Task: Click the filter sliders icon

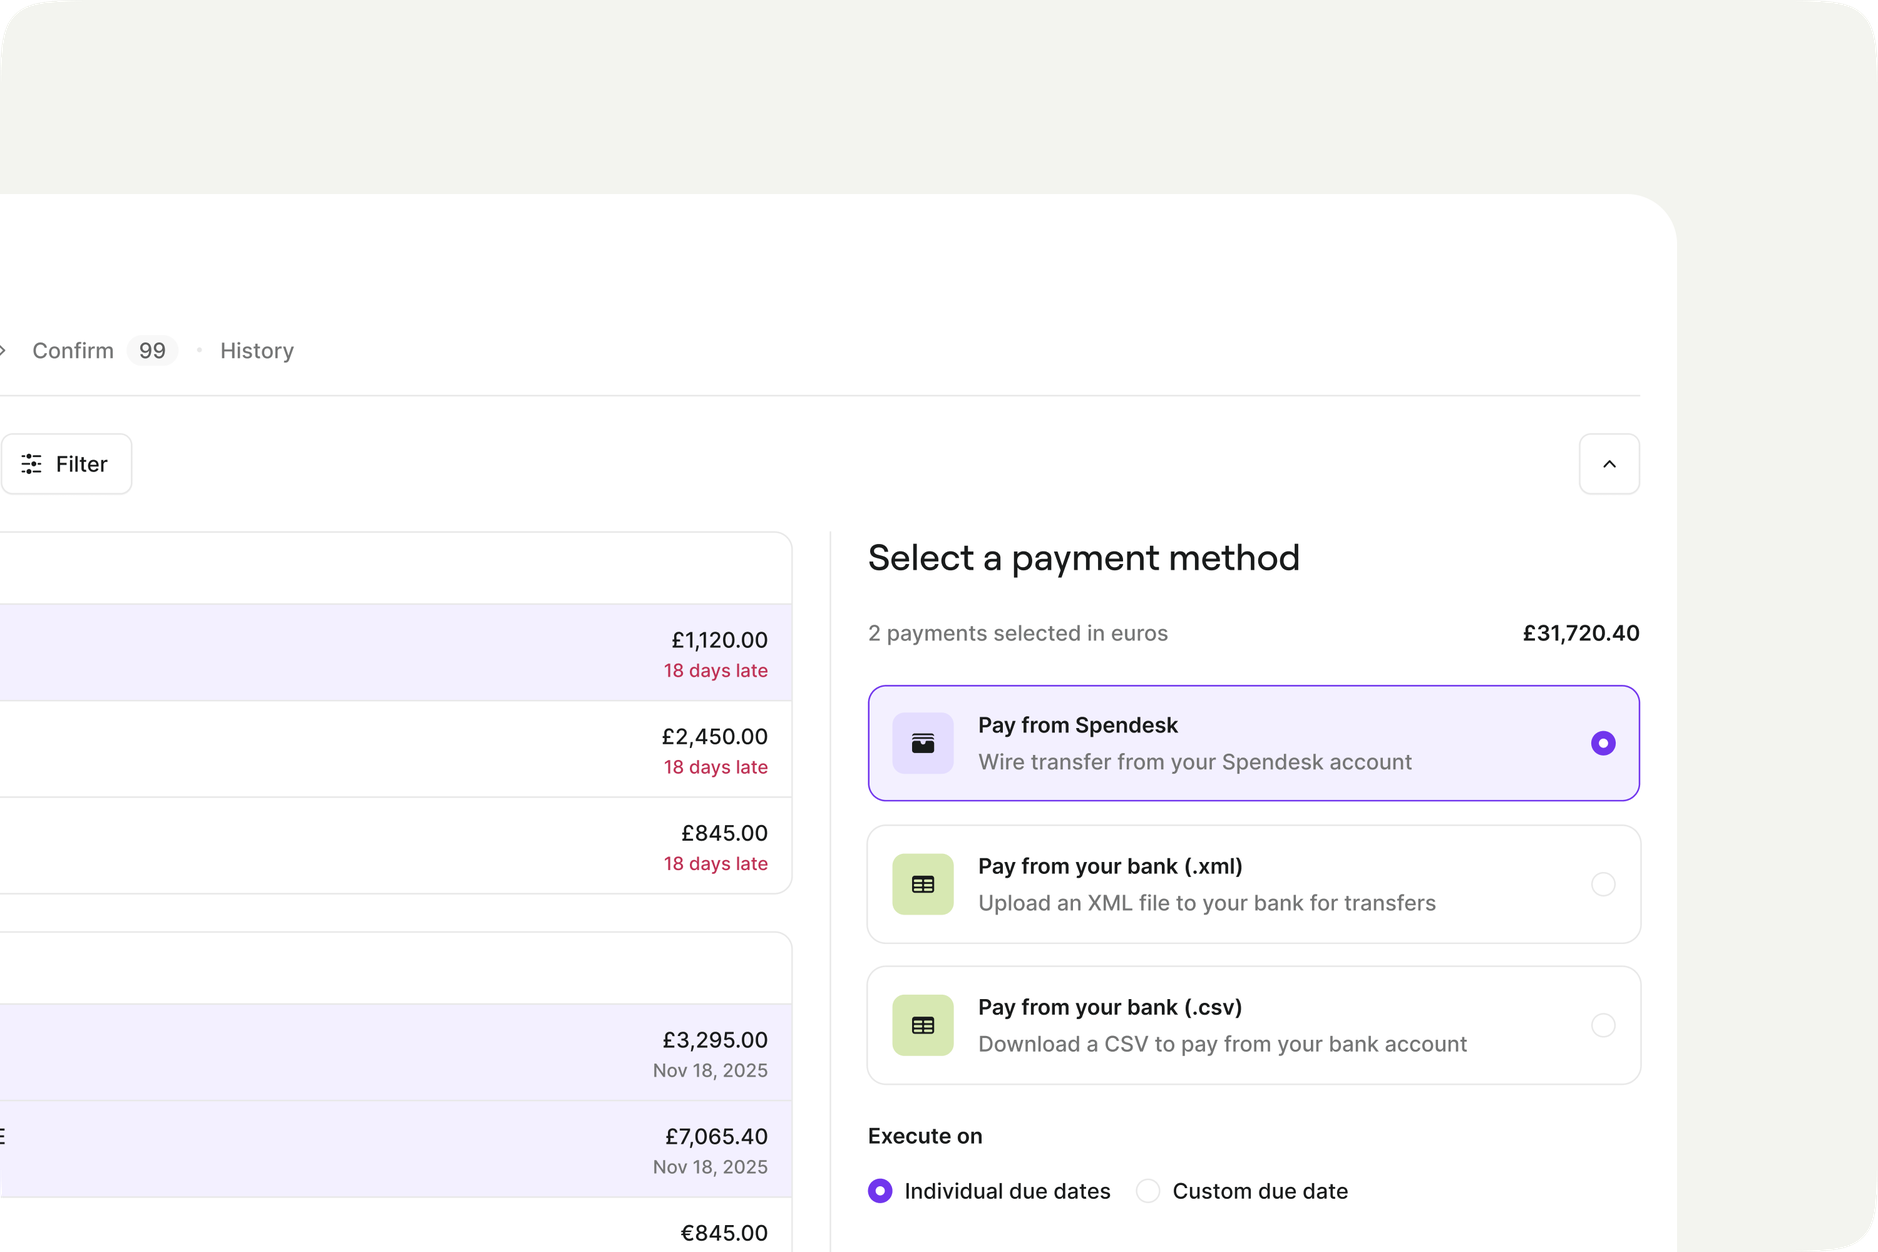Action: click(x=32, y=464)
